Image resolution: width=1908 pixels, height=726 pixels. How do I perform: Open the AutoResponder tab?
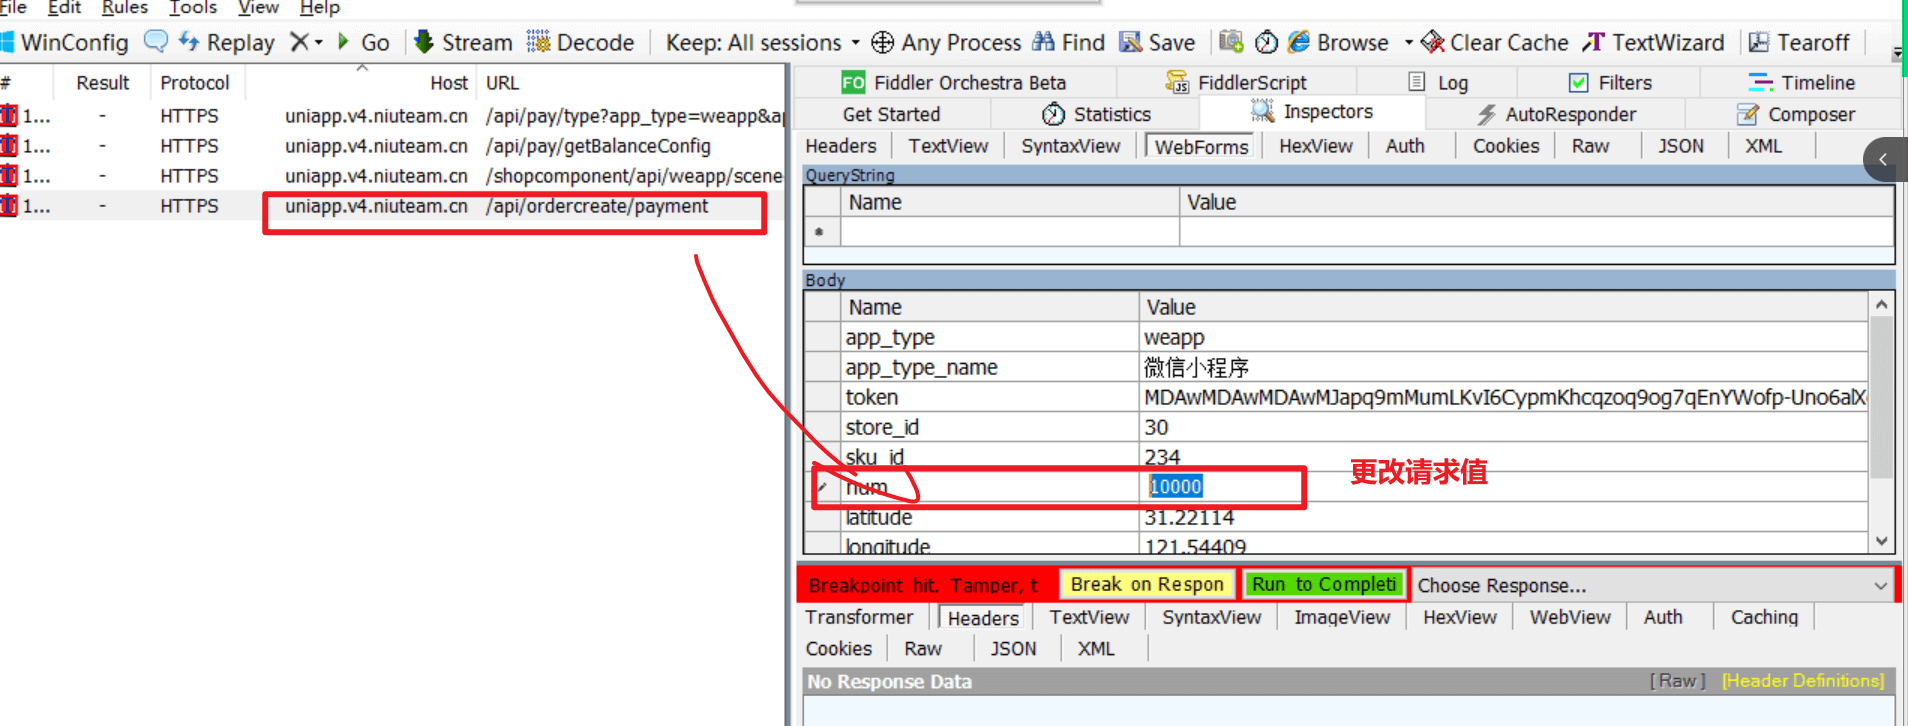point(1556,114)
